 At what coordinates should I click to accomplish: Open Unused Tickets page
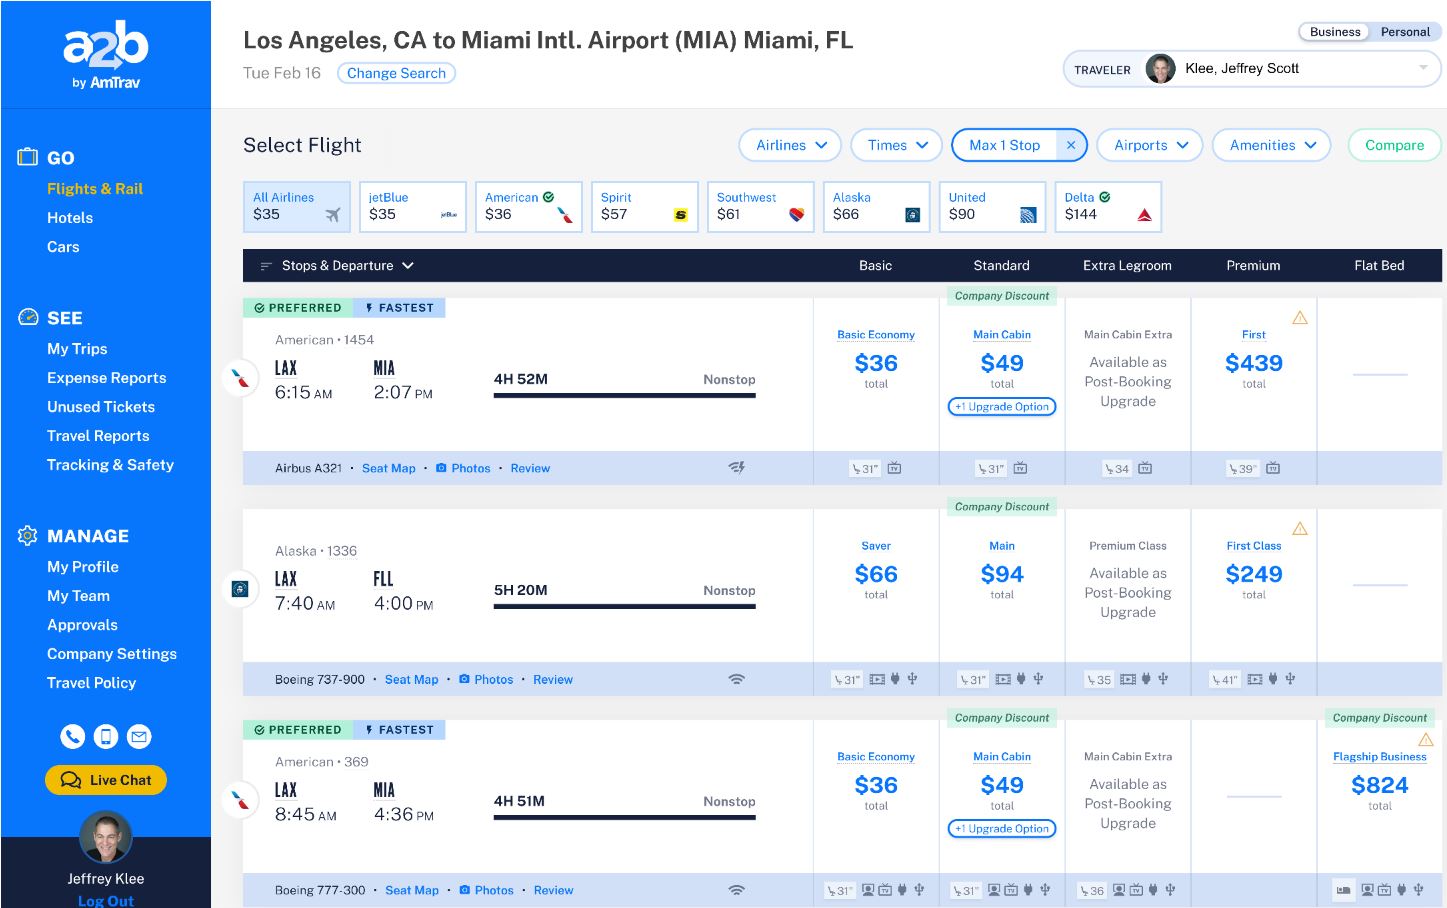[101, 407]
